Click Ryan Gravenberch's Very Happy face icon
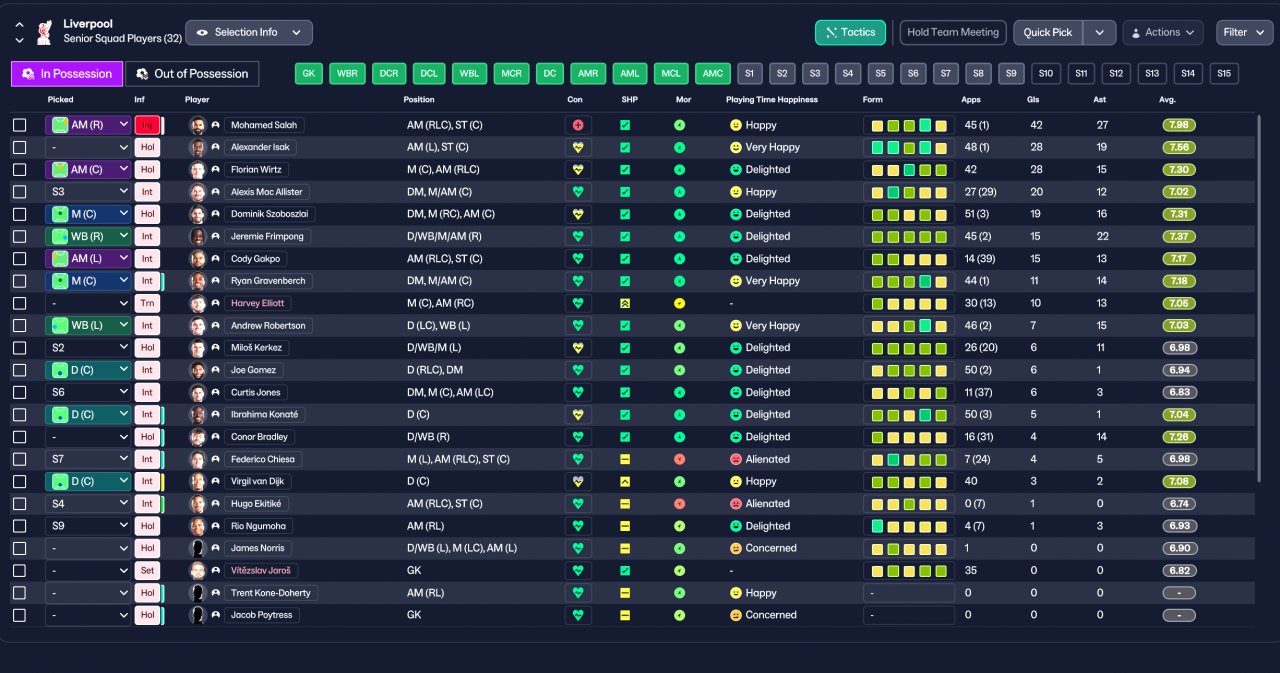The width and height of the screenshot is (1280, 673). coord(736,281)
